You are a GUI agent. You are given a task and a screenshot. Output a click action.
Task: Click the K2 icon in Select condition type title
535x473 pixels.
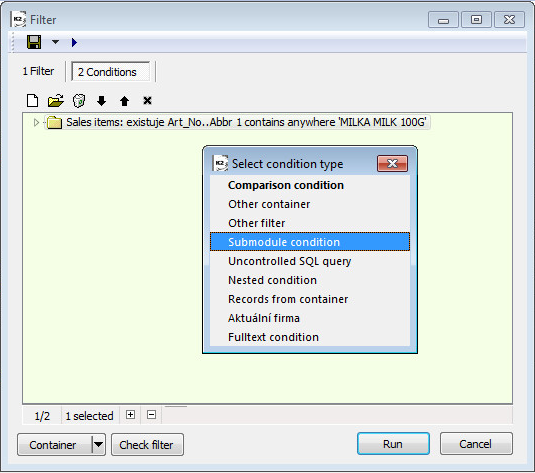220,163
